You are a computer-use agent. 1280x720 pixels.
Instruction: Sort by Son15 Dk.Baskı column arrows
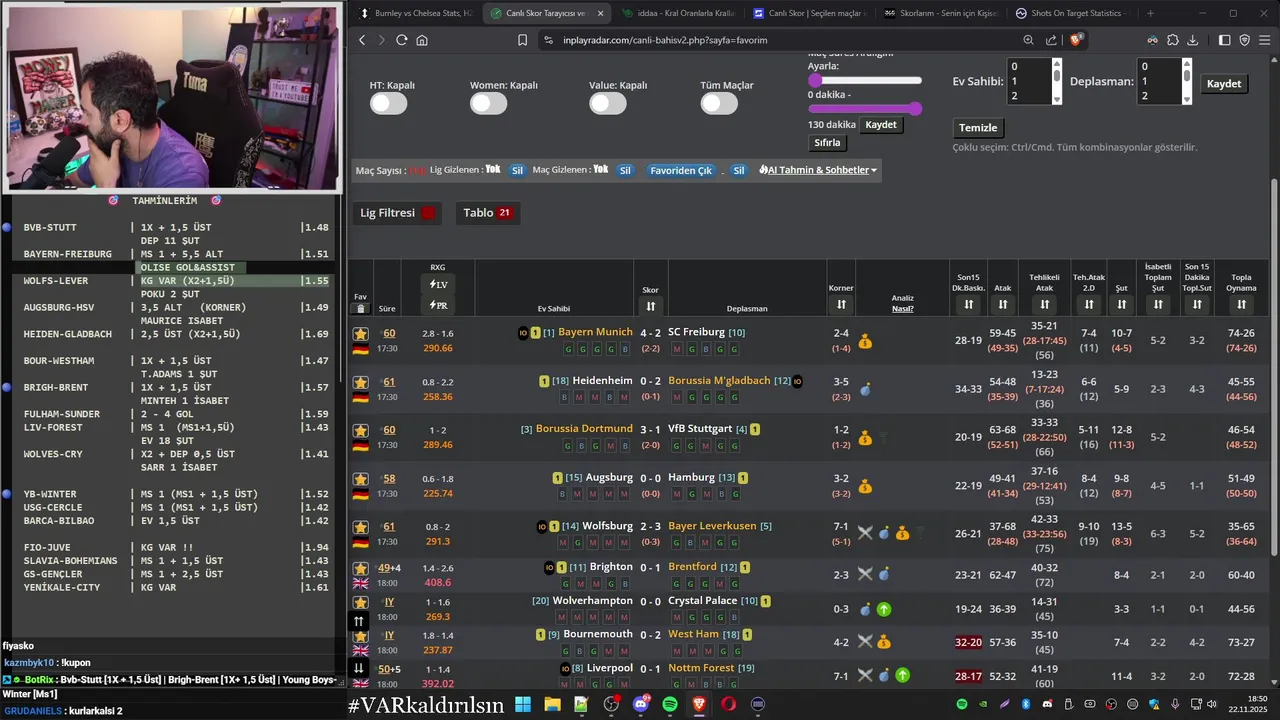click(968, 304)
